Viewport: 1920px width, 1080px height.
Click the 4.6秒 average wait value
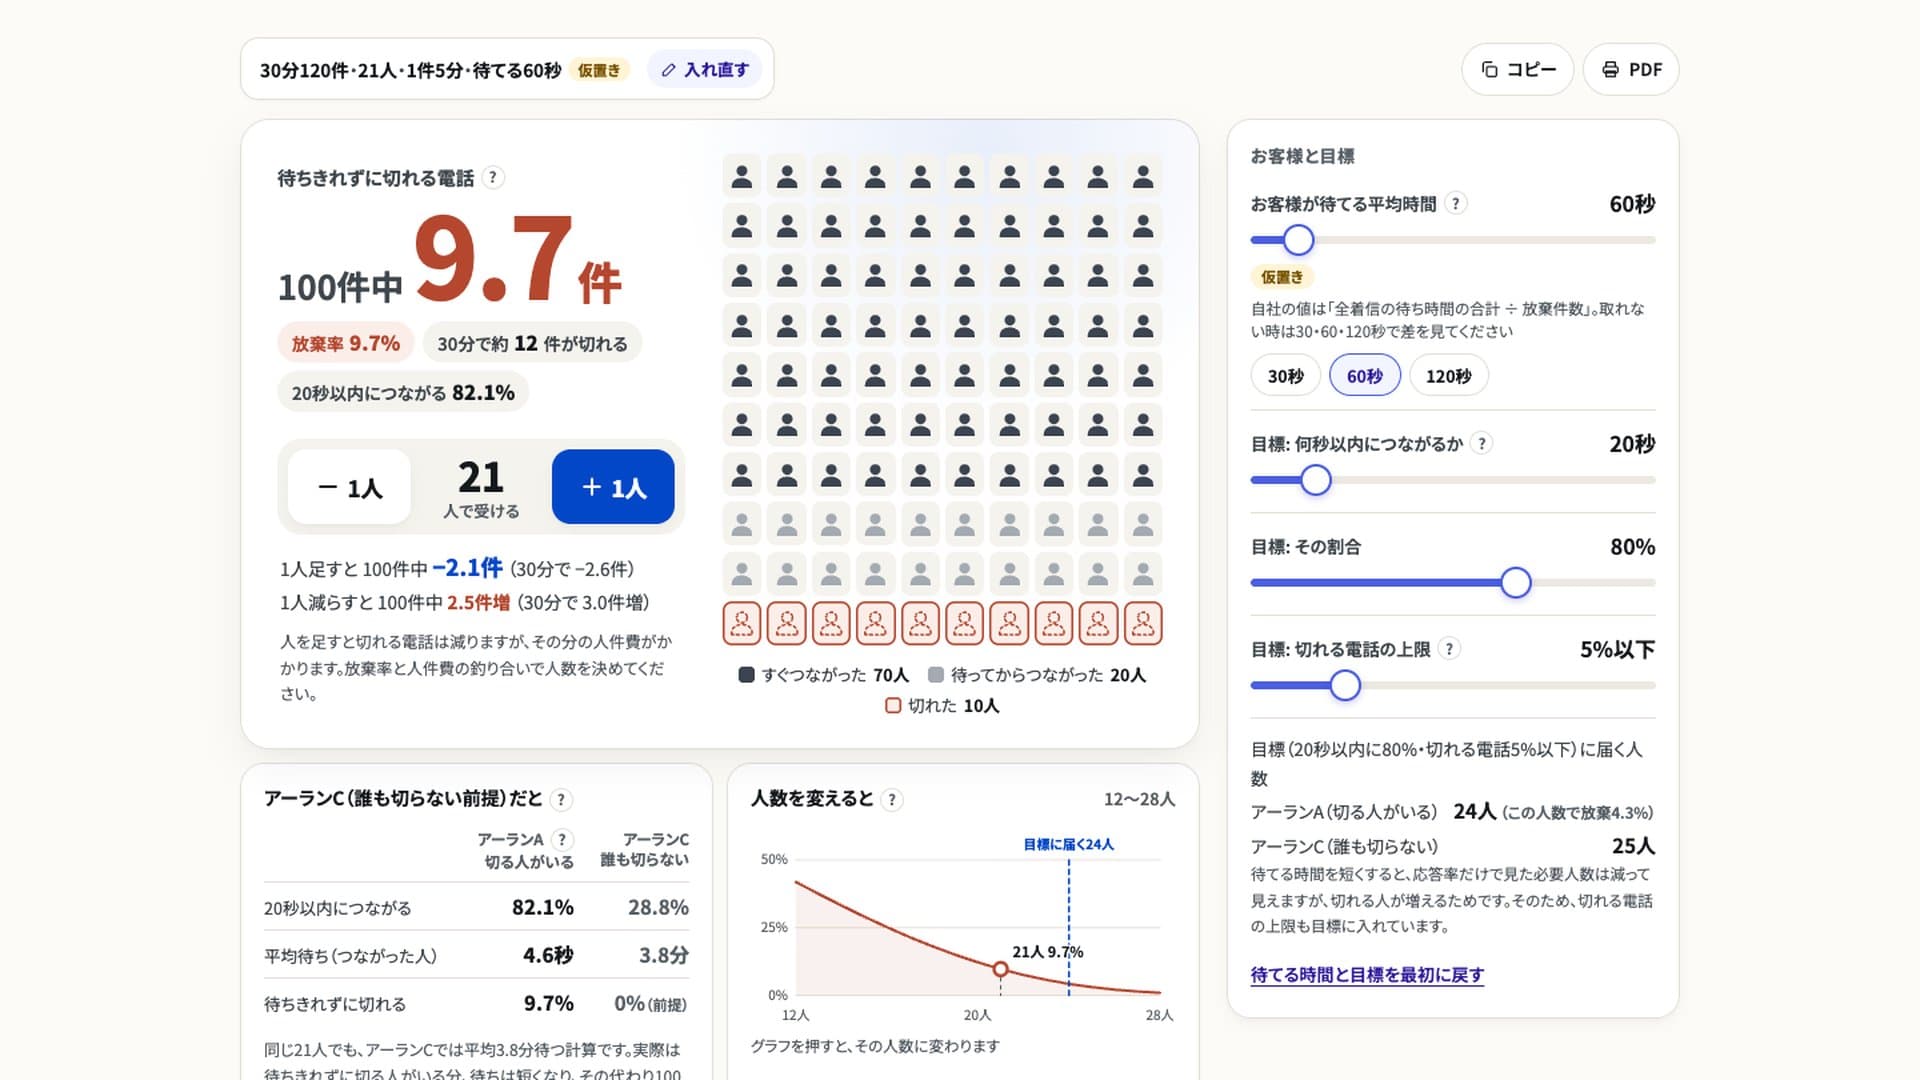(x=548, y=955)
